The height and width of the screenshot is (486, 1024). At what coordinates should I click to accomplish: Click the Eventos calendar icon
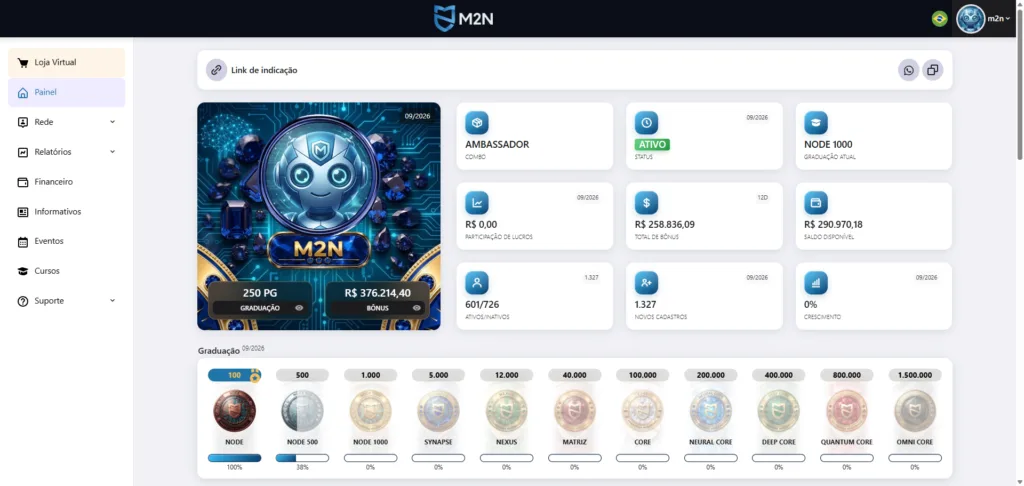[23, 242]
